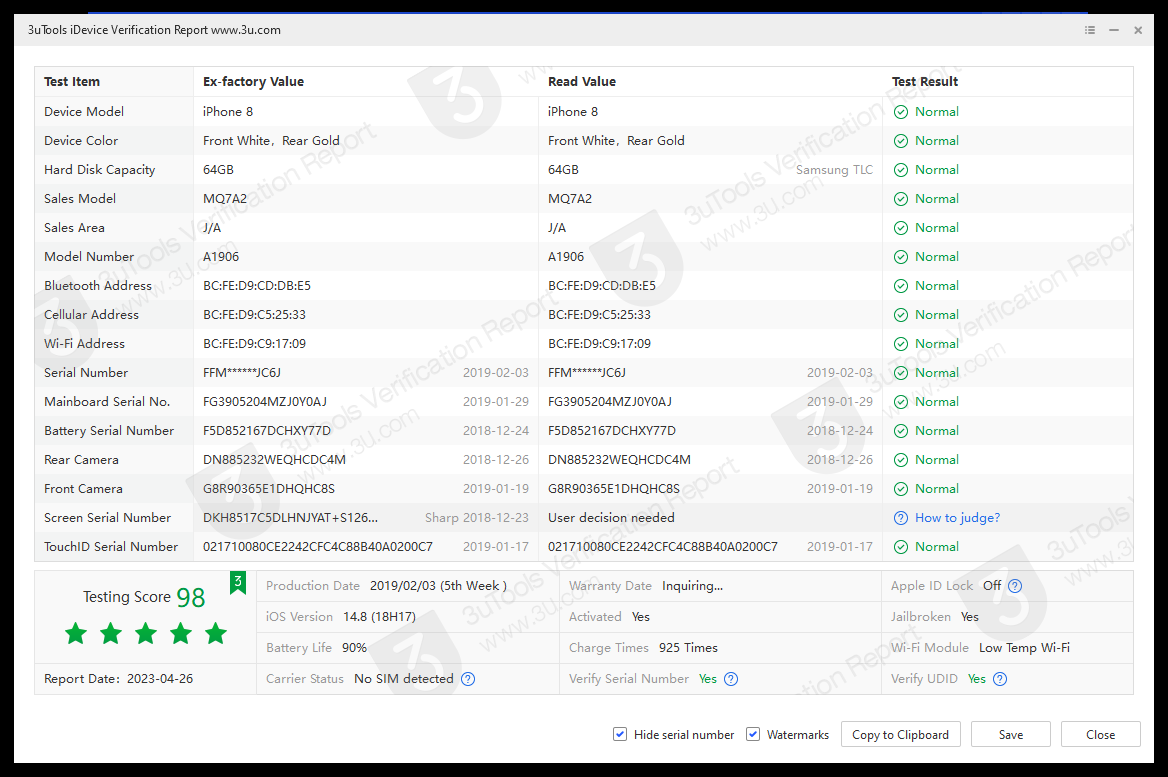Click the help icon beside Apple ID Lock
The image size is (1168, 777).
(x=1015, y=586)
